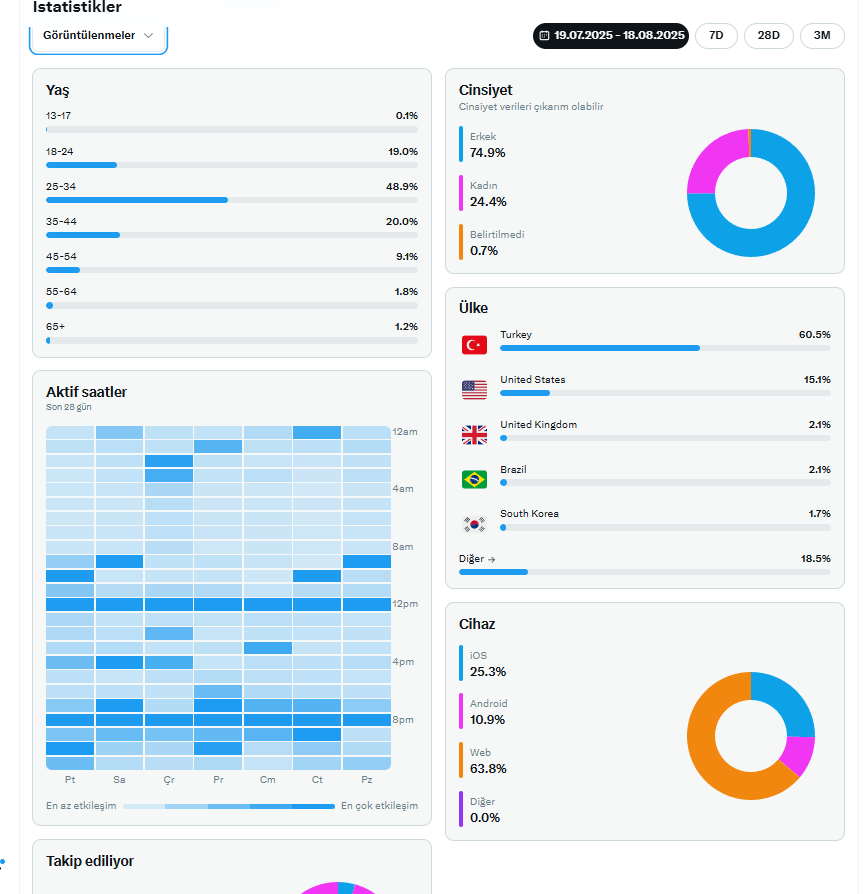Click the Cm day label in heatmap
This screenshot has height=894, width=866.
(267, 779)
